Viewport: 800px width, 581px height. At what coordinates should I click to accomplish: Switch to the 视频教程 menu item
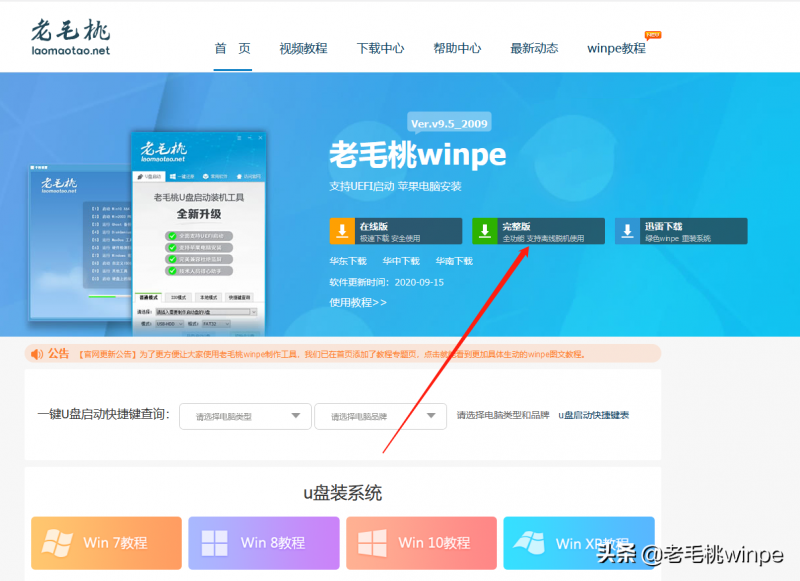[x=303, y=47]
